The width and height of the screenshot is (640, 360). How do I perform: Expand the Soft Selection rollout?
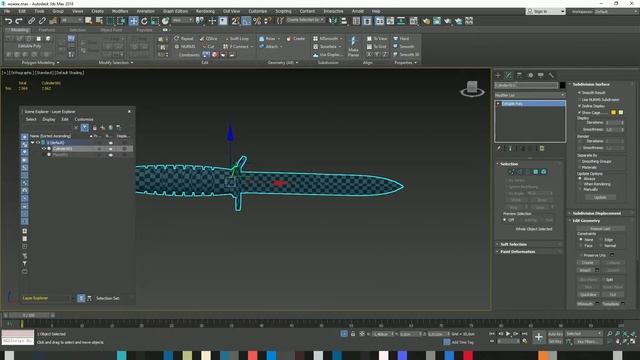pyautogui.click(x=513, y=244)
